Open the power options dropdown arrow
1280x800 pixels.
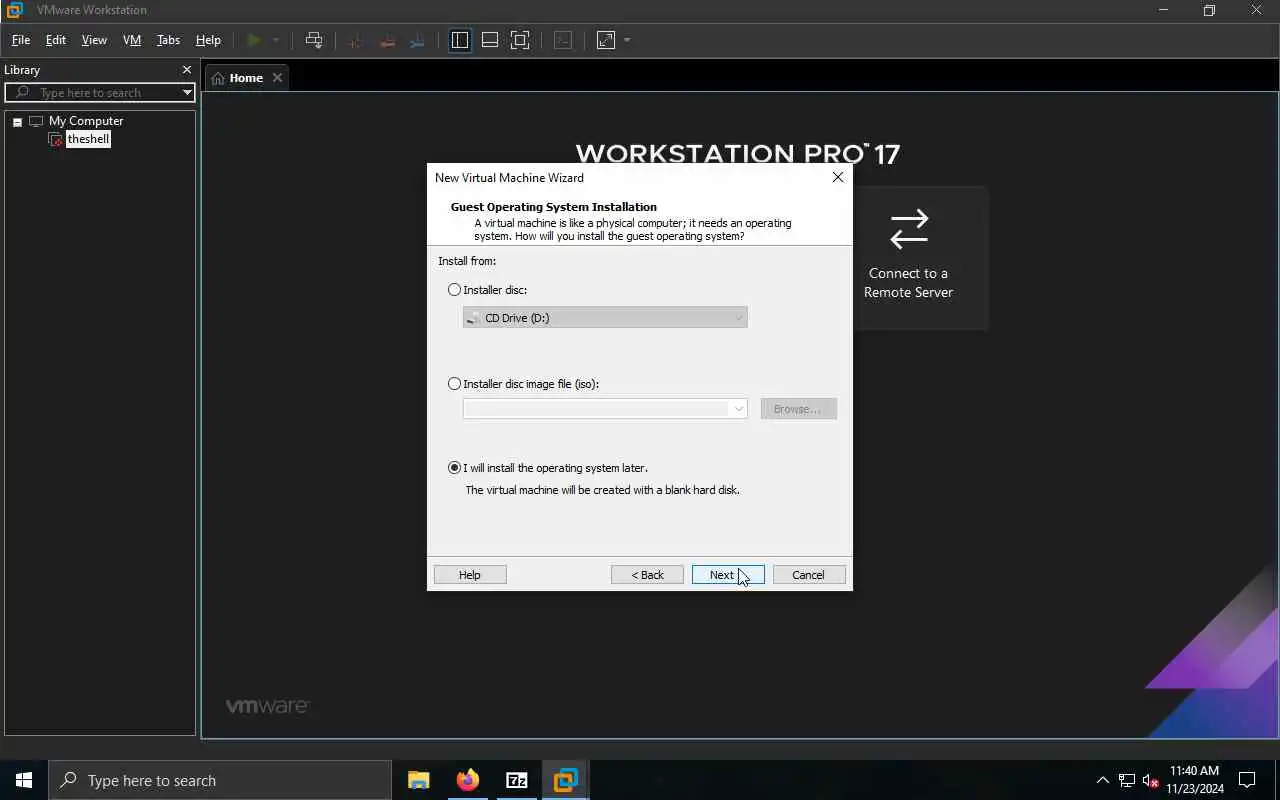(276, 40)
